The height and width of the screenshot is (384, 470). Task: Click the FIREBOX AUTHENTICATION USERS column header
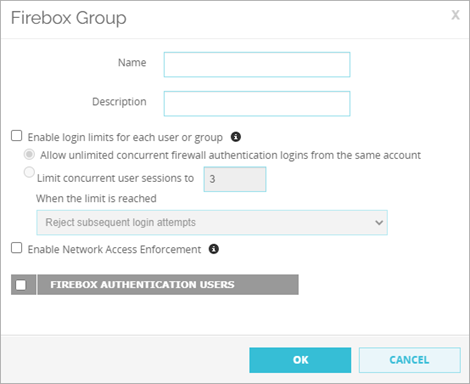tap(168, 285)
